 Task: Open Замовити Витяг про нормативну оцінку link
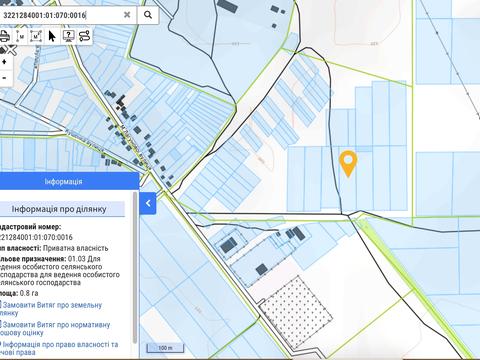(55, 328)
